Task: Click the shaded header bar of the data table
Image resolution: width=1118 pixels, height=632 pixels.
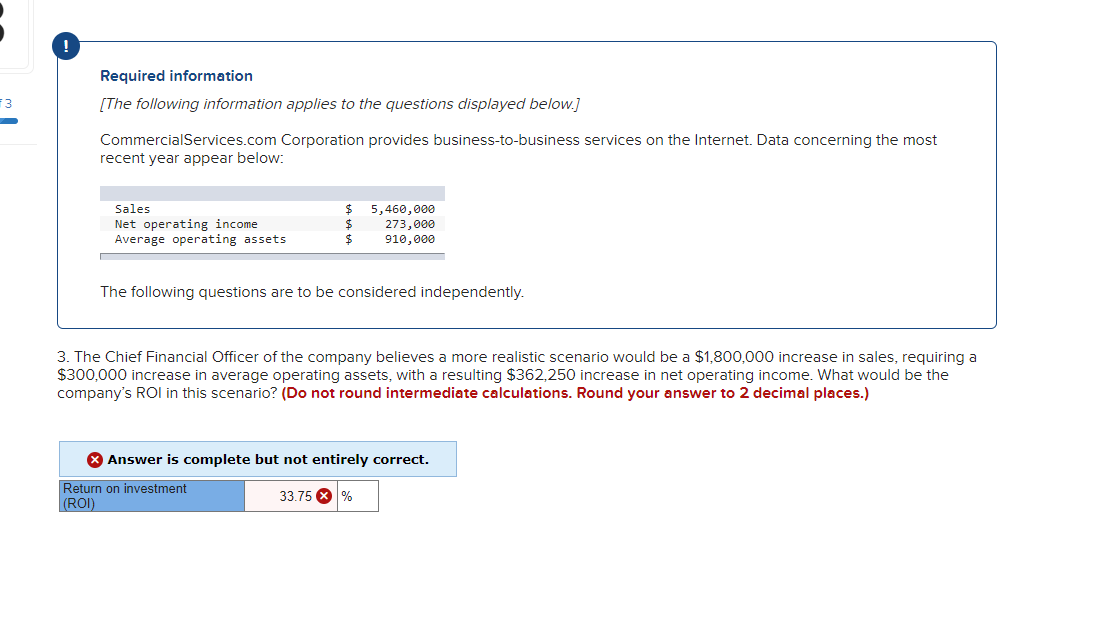Action: 272,192
